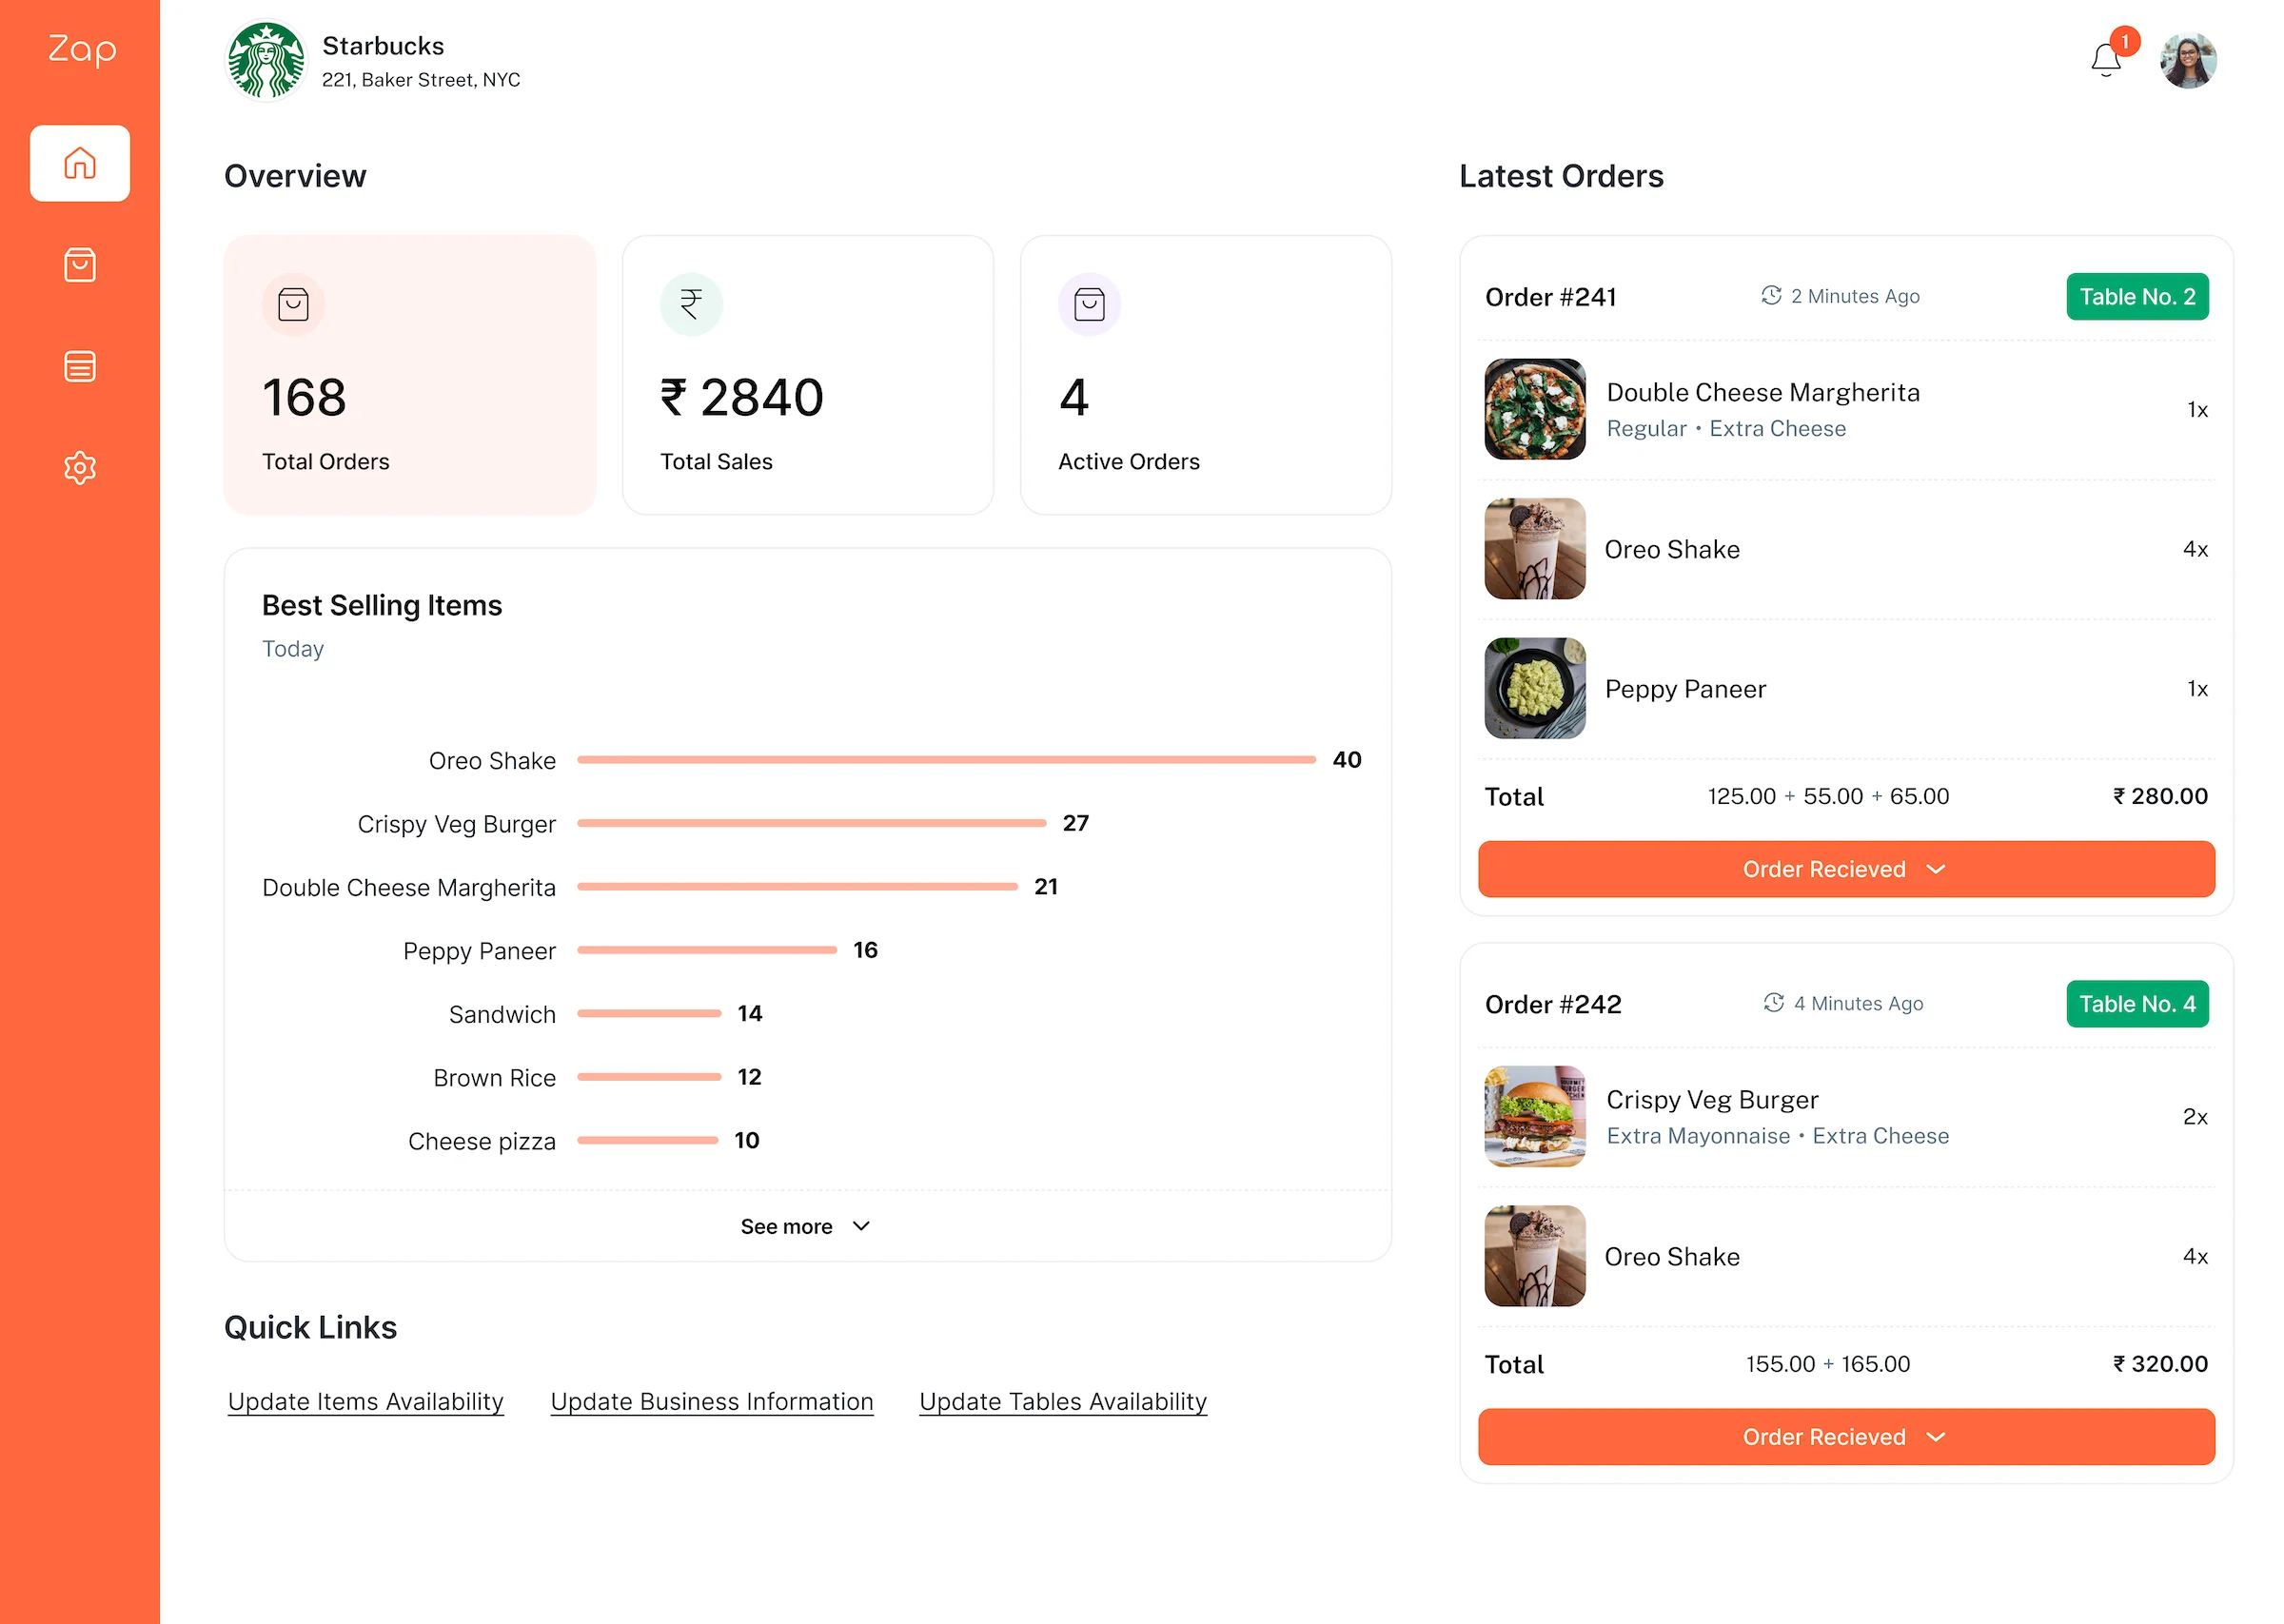Click the rupee icon on Total Sales card
The width and height of the screenshot is (2284, 1624).
[691, 304]
